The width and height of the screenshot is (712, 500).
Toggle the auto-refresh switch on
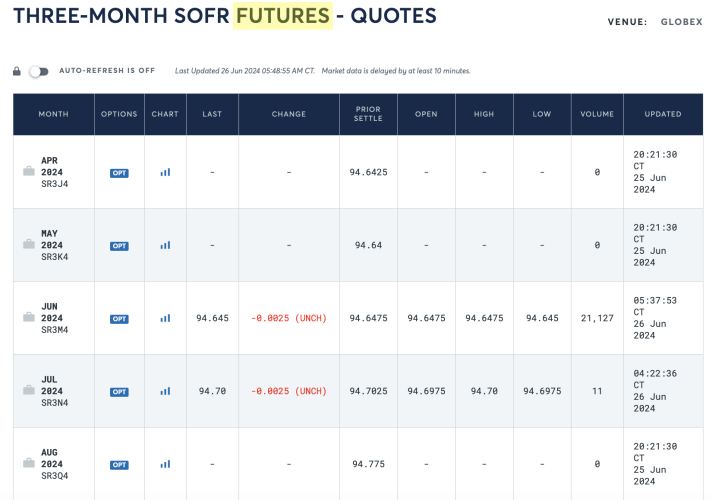click(x=39, y=71)
